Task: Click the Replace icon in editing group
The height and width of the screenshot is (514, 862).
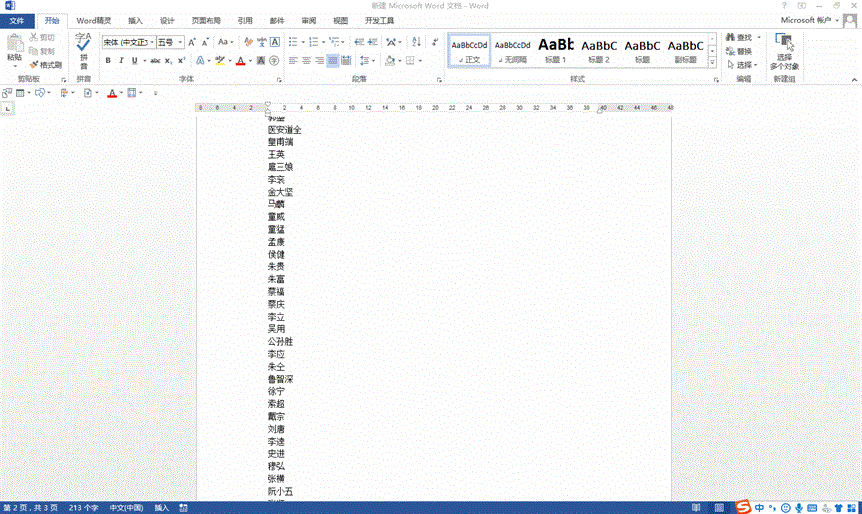Action: tap(738, 51)
